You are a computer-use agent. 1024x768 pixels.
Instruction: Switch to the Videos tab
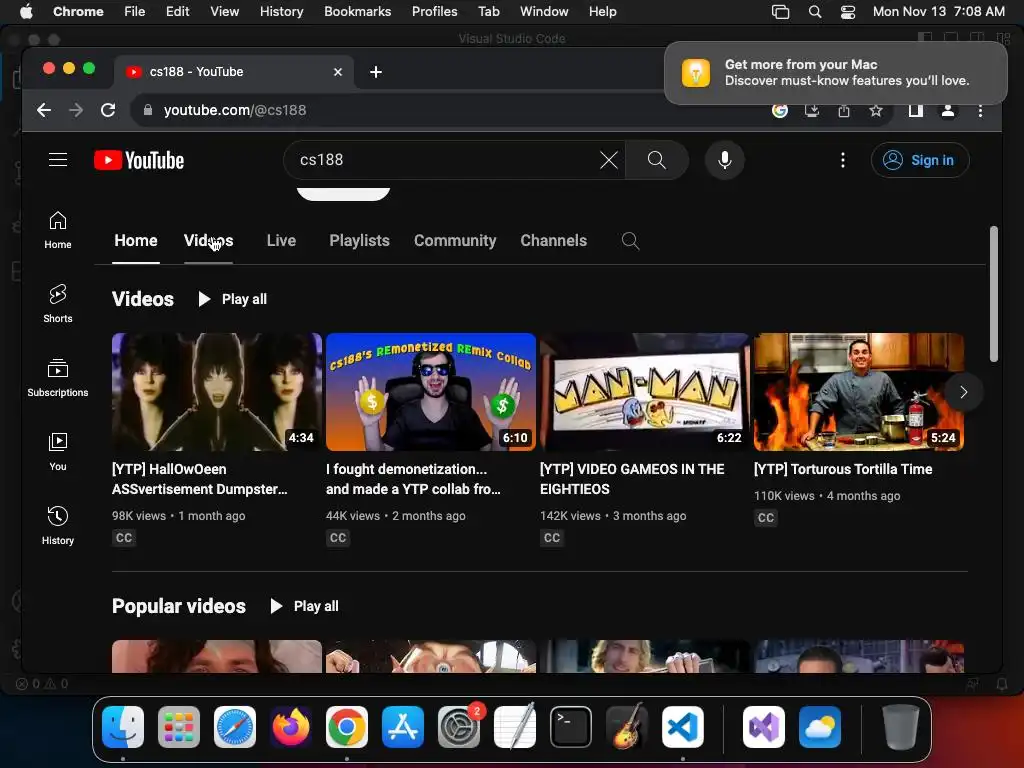tap(208, 240)
